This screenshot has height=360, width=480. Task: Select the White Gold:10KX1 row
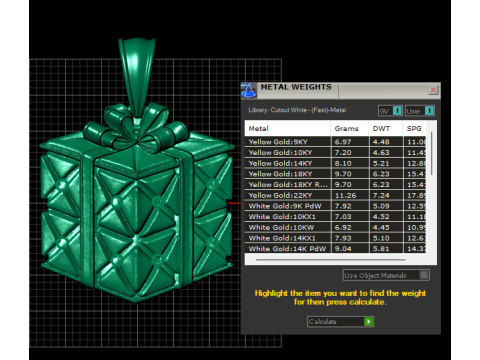335,216
